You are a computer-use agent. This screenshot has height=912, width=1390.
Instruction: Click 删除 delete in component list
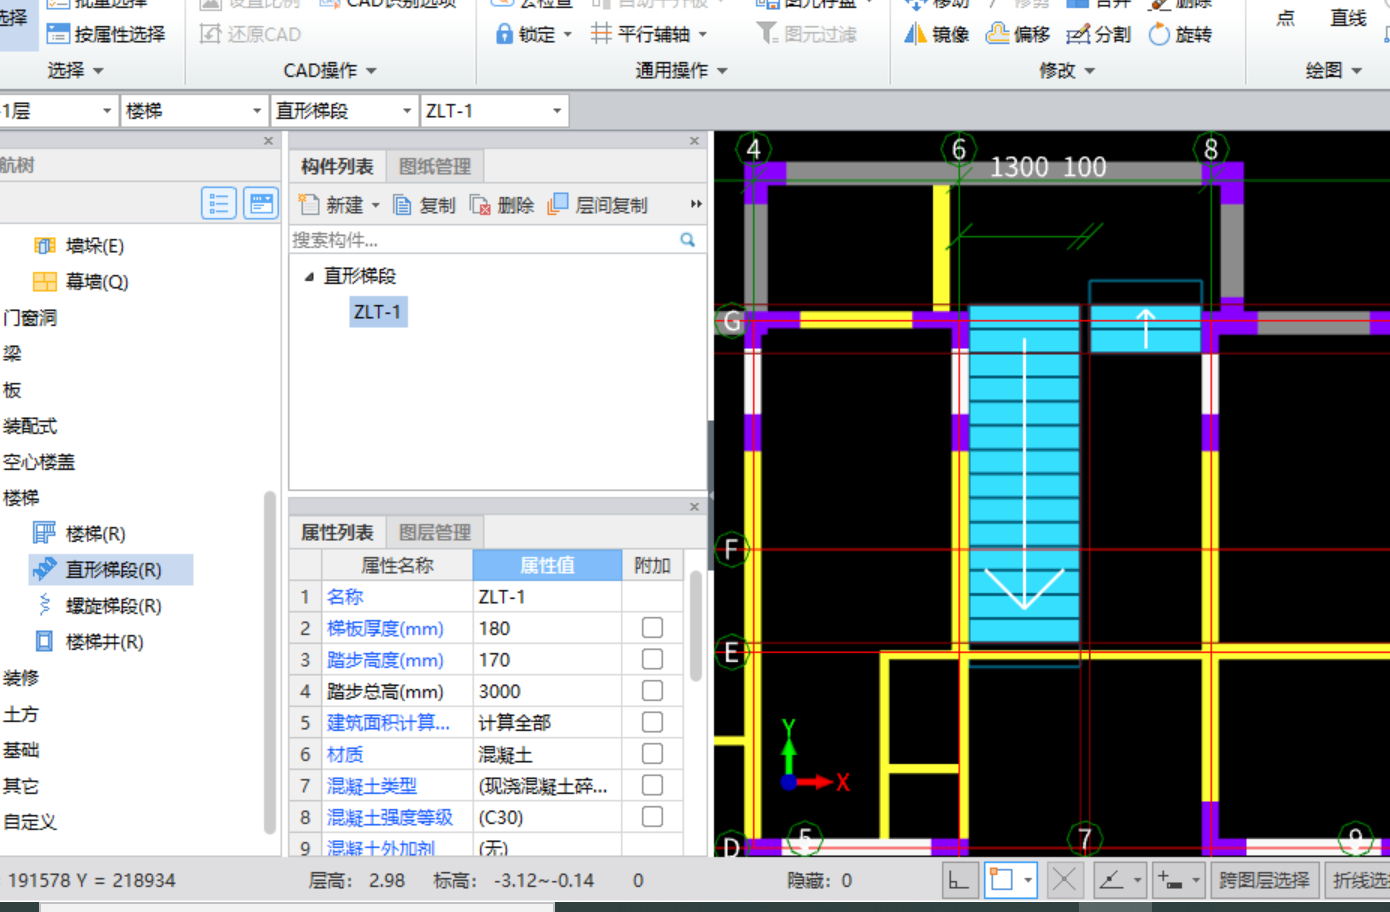[502, 205]
